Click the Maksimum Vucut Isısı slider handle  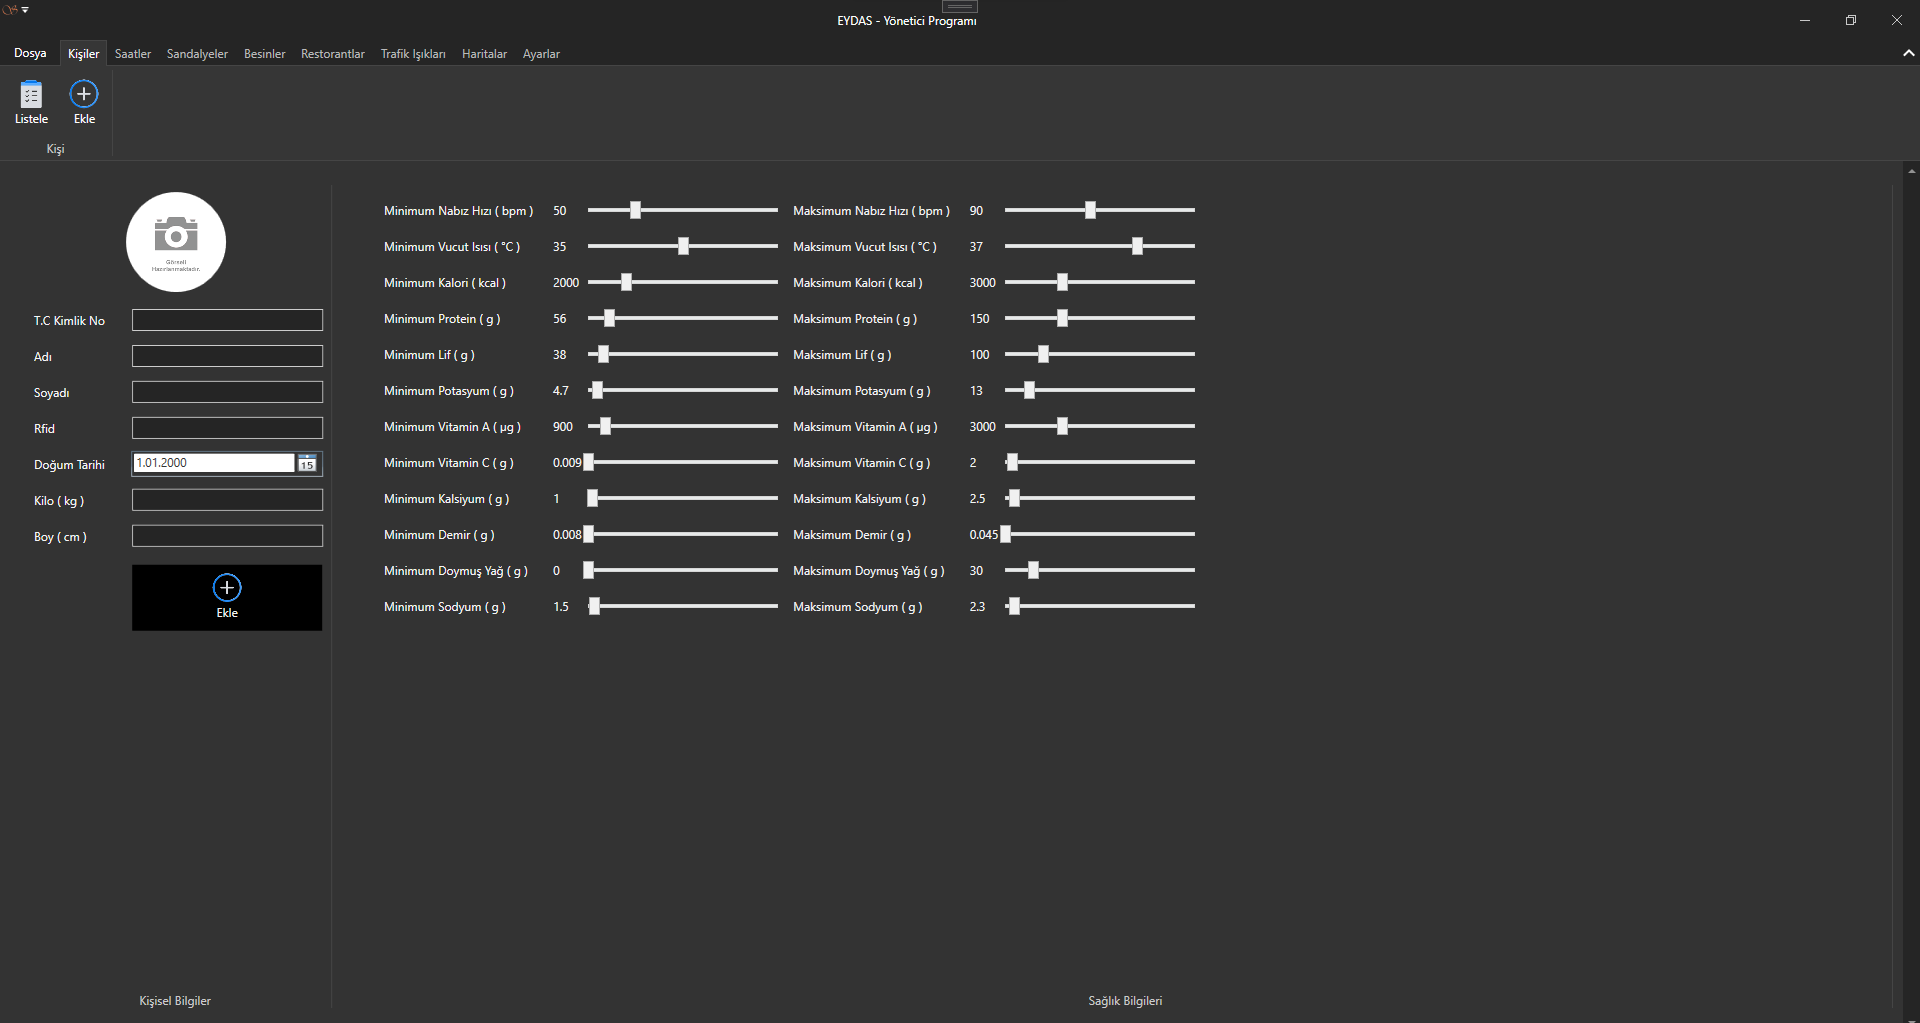pos(1137,246)
